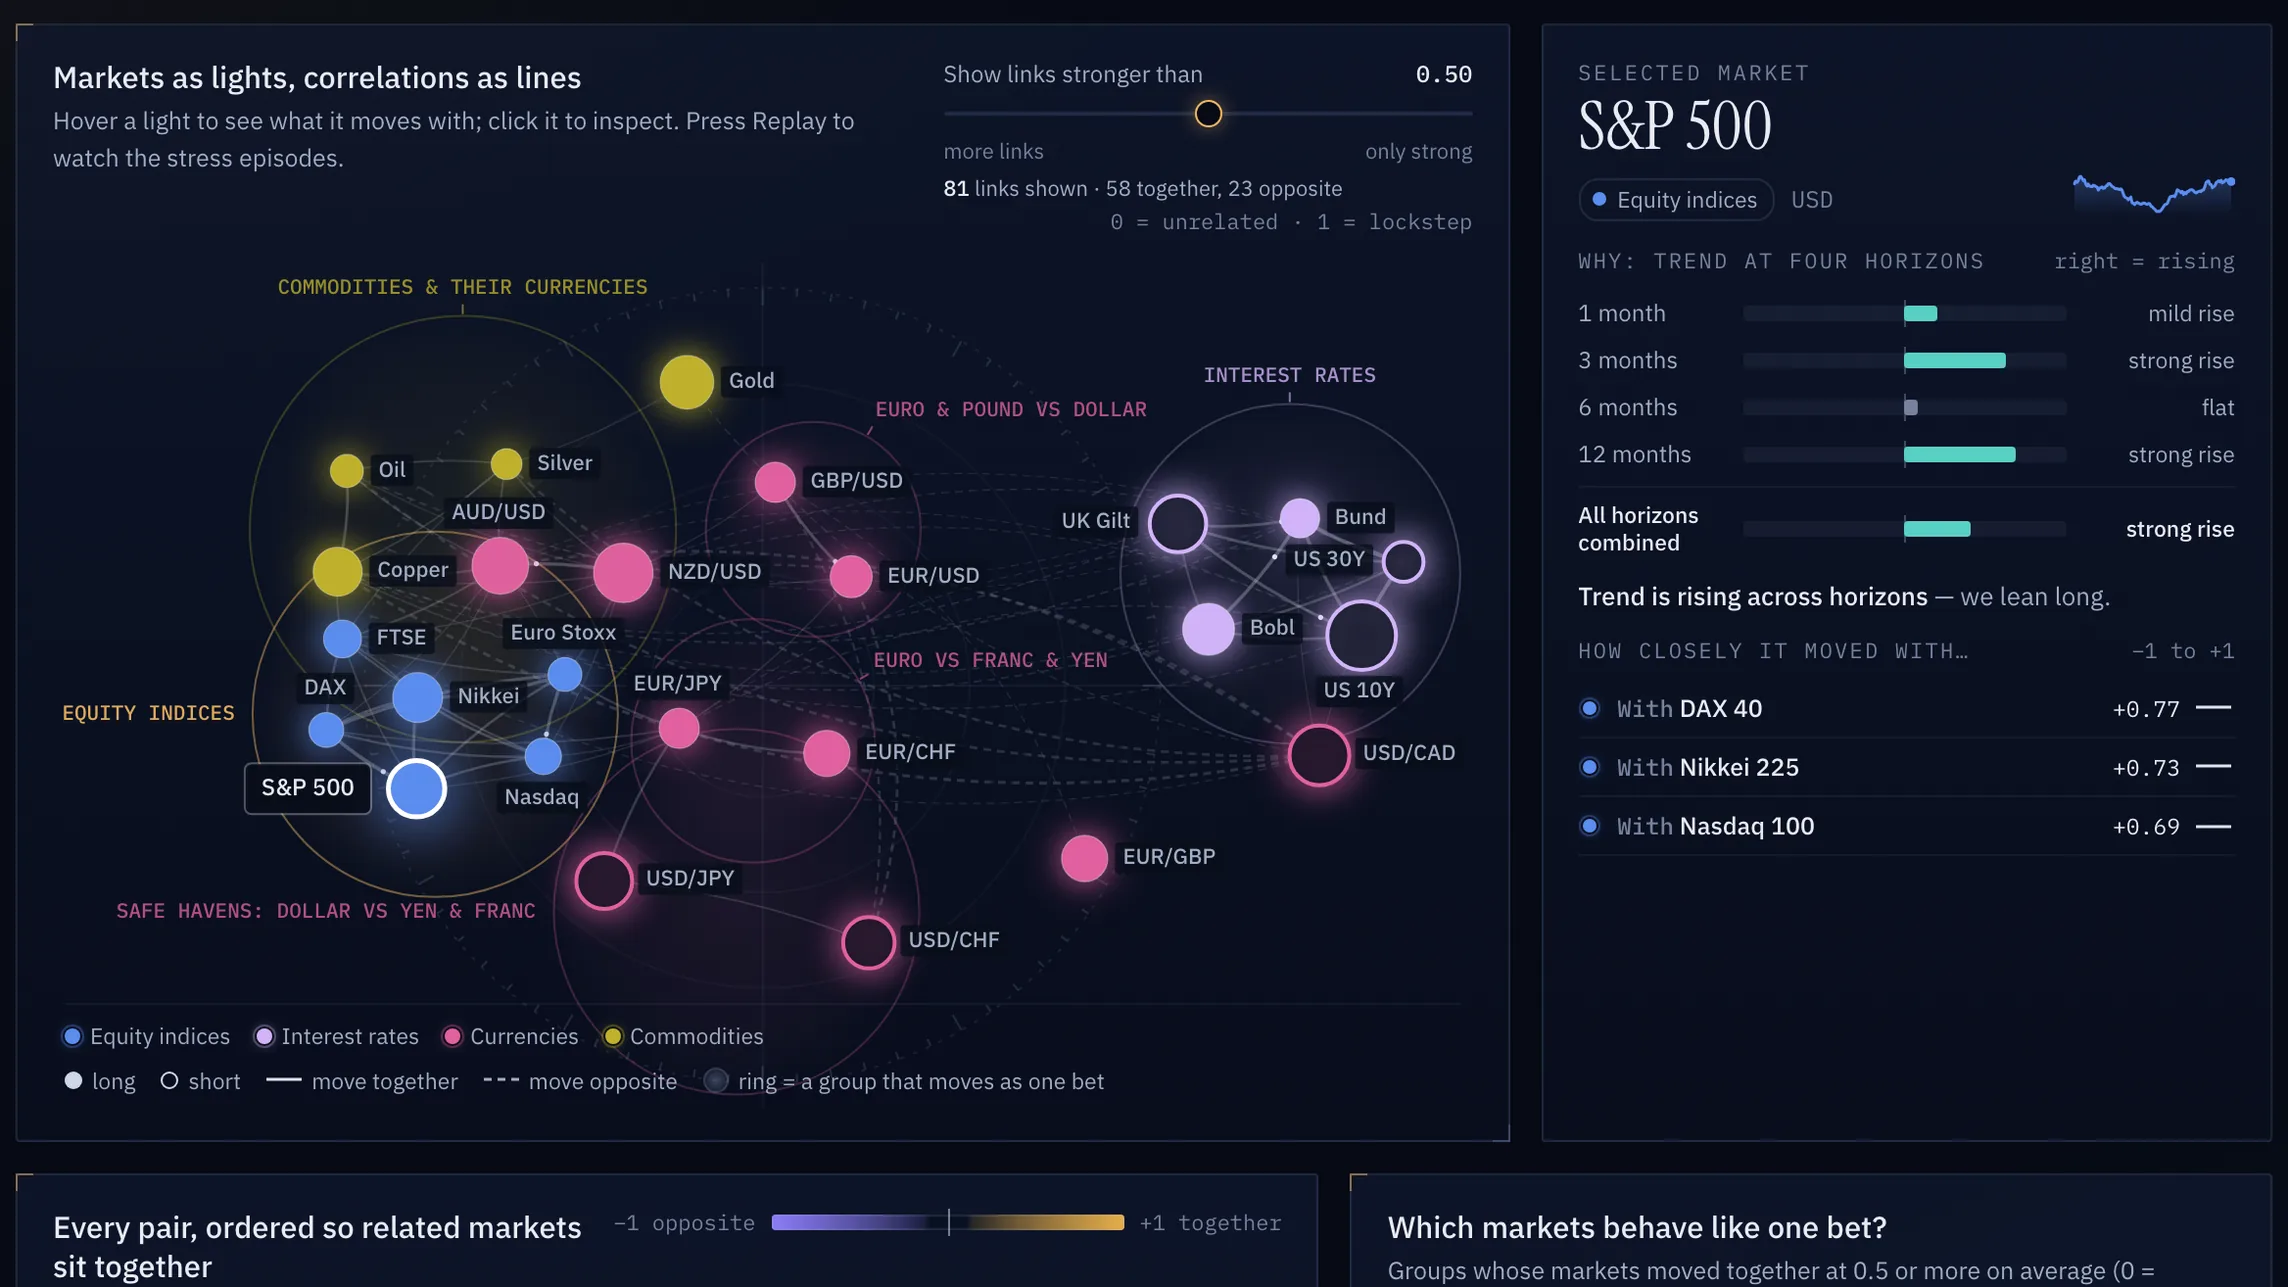The height and width of the screenshot is (1287, 2288).
Task: Click the 3 months trend bar
Action: point(1904,360)
